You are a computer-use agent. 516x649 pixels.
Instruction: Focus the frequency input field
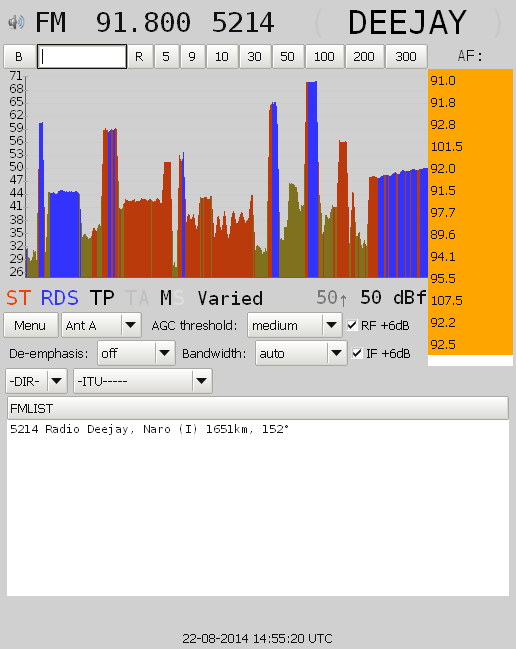tap(82, 56)
